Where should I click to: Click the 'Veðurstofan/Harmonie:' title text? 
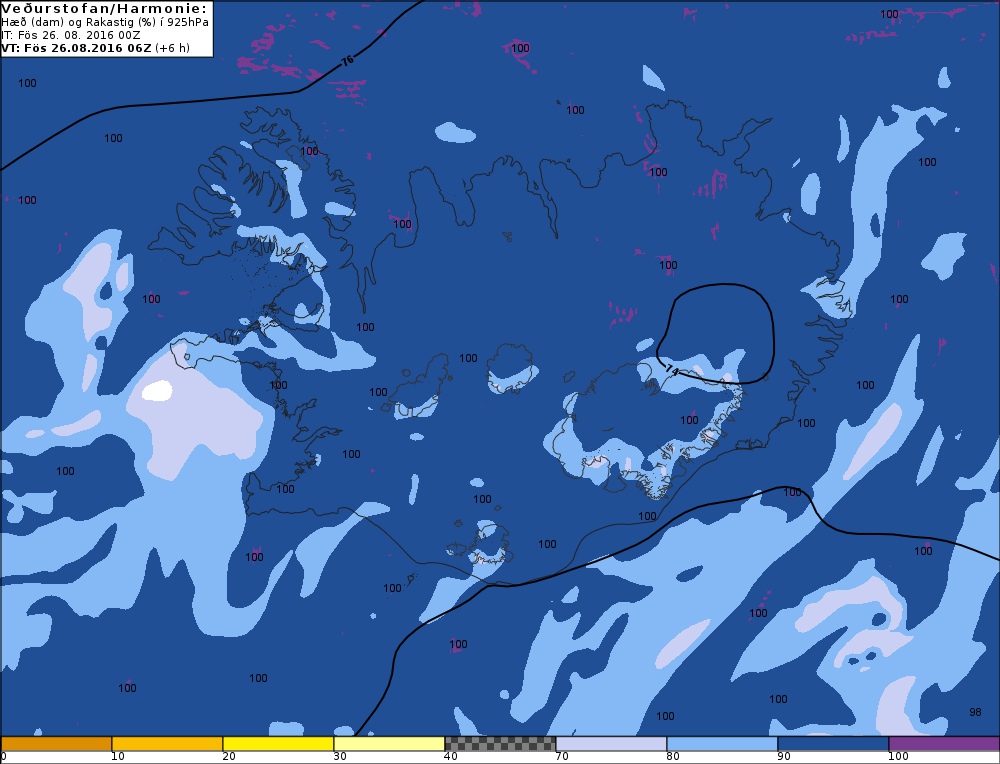click(104, 9)
